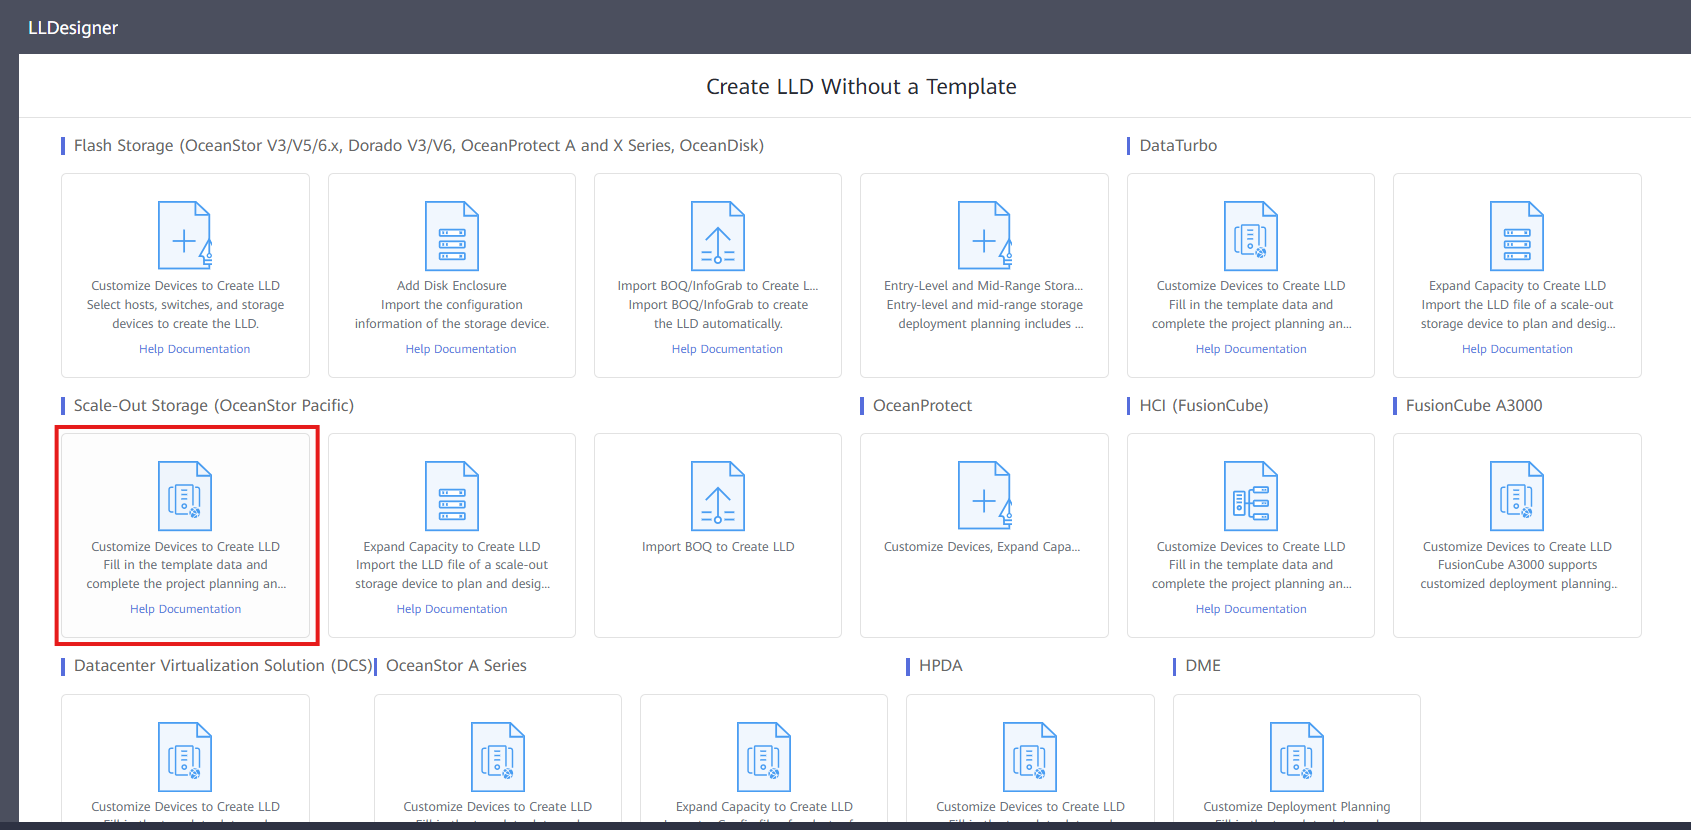Click the HPDA Customize Devices card icon
This screenshot has width=1691, height=830.
point(1030,757)
